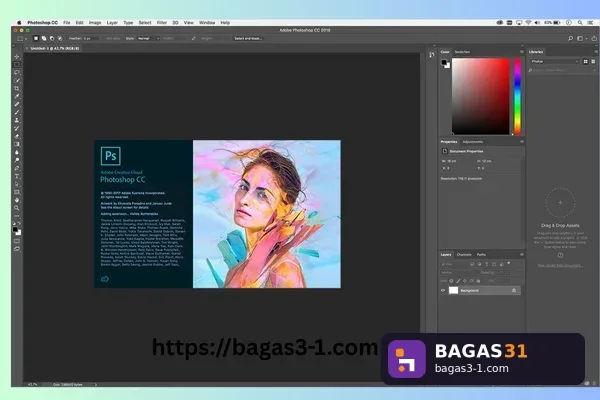This screenshot has height=400, width=600.
Task: Swap foreground and background colors arrow
Action: [19, 224]
